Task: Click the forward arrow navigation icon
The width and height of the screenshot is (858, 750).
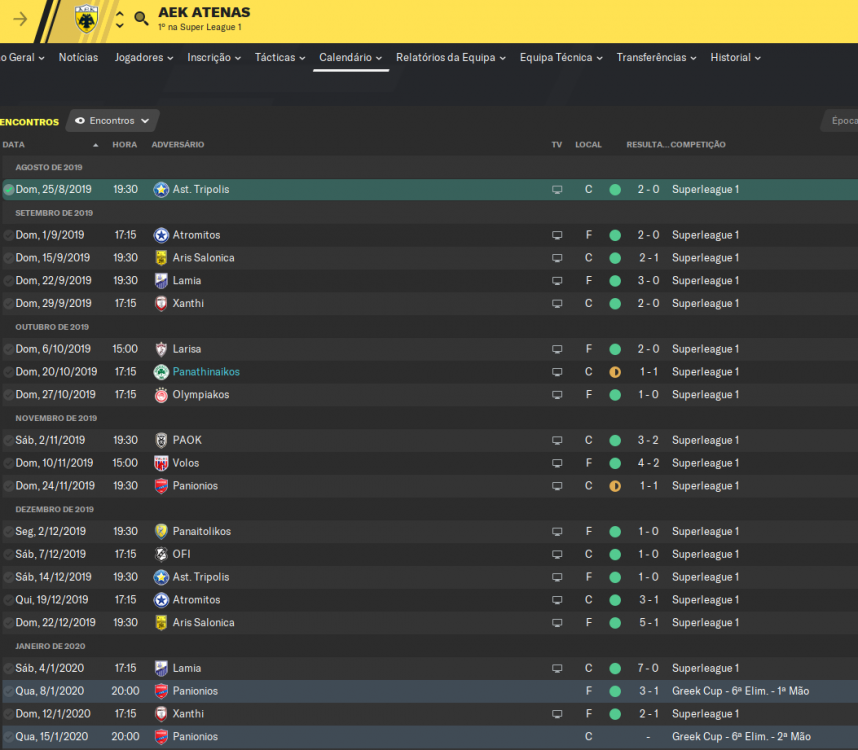Action: click(x=20, y=19)
